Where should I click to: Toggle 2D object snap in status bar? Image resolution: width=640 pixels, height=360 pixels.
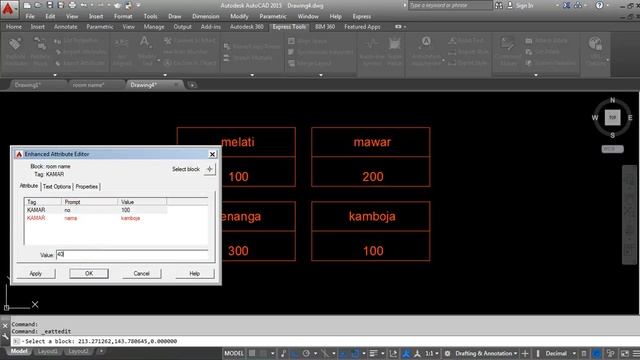(x=355, y=353)
